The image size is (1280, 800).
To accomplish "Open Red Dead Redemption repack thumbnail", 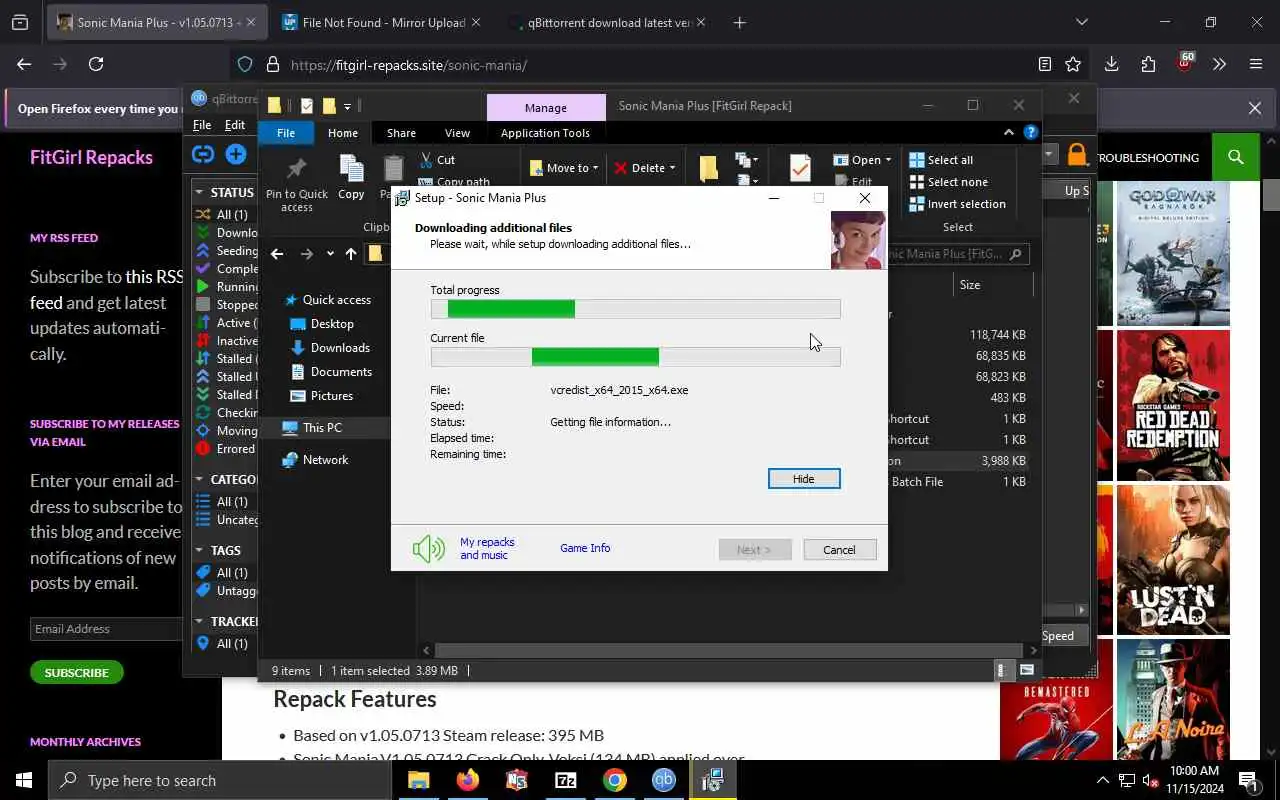I will pos(1173,405).
